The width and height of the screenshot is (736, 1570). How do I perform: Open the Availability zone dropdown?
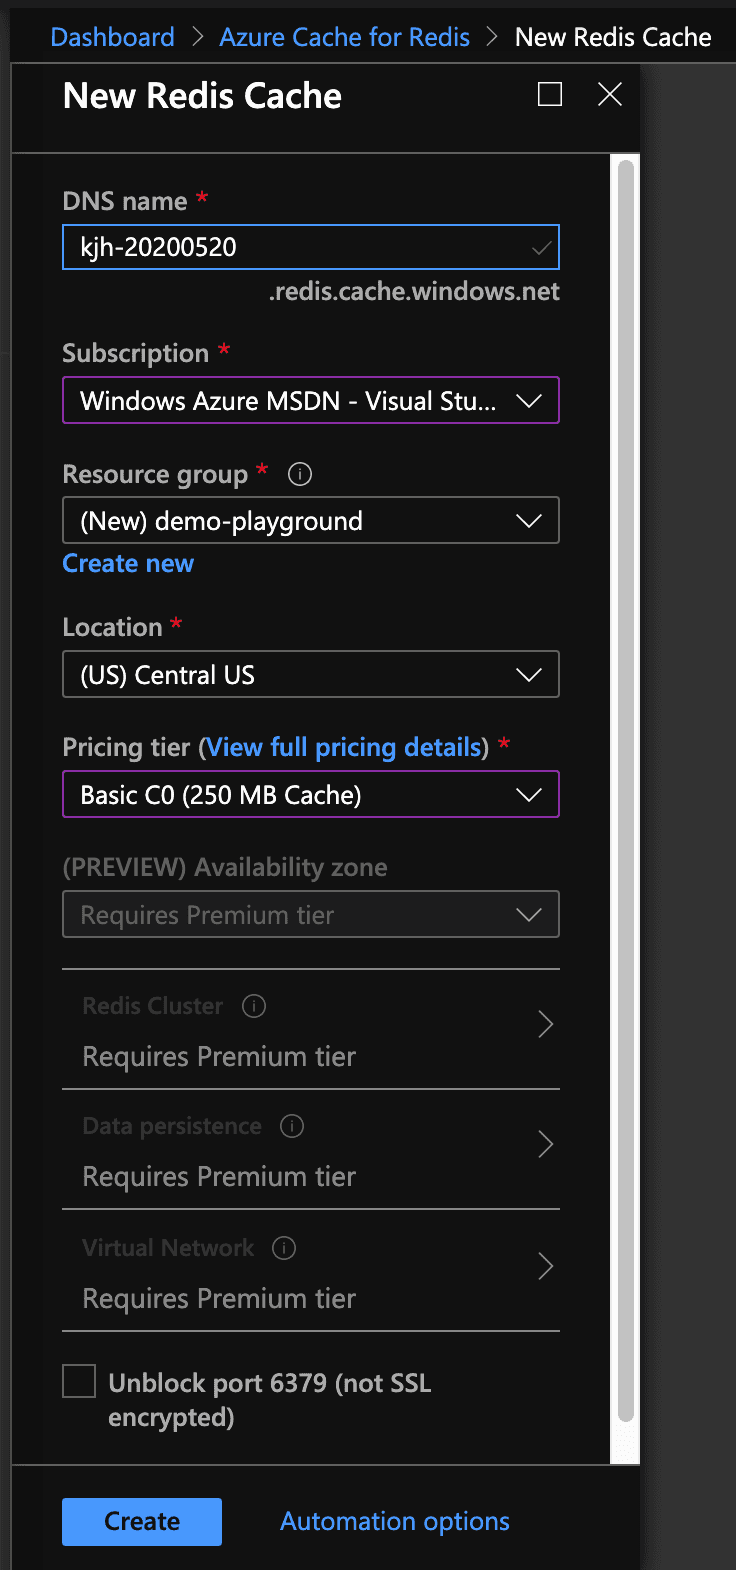pos(310,915)
